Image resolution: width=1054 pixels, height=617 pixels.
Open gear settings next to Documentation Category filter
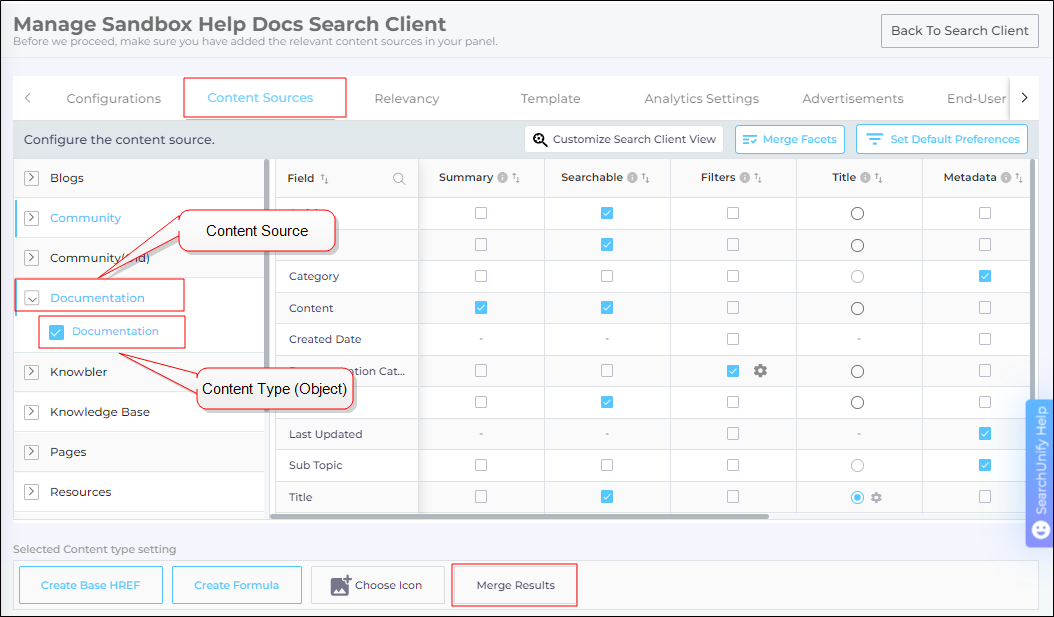(760, 371)
